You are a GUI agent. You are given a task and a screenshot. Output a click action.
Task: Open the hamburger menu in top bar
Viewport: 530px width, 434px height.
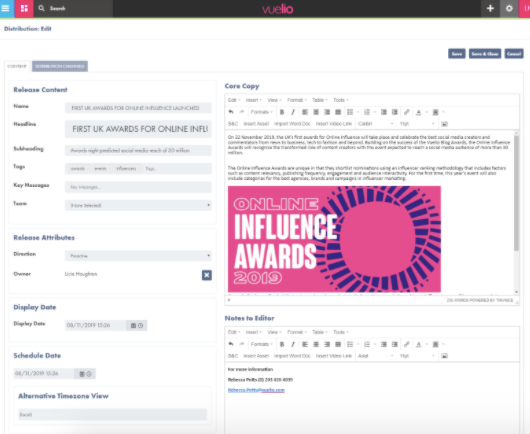tap(5, 8)
